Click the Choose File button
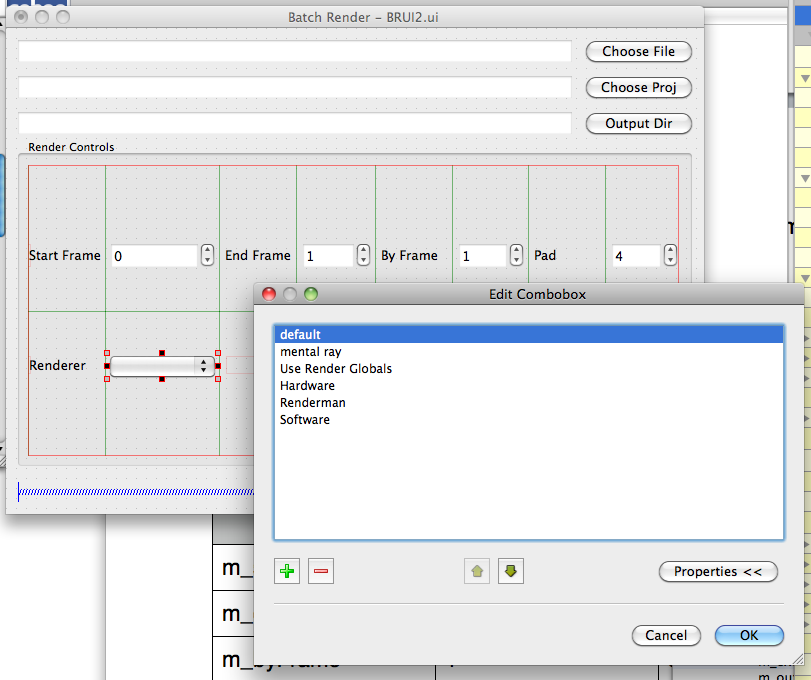The width and height of the screenshot is (811, 680). [x=638, y=51]
